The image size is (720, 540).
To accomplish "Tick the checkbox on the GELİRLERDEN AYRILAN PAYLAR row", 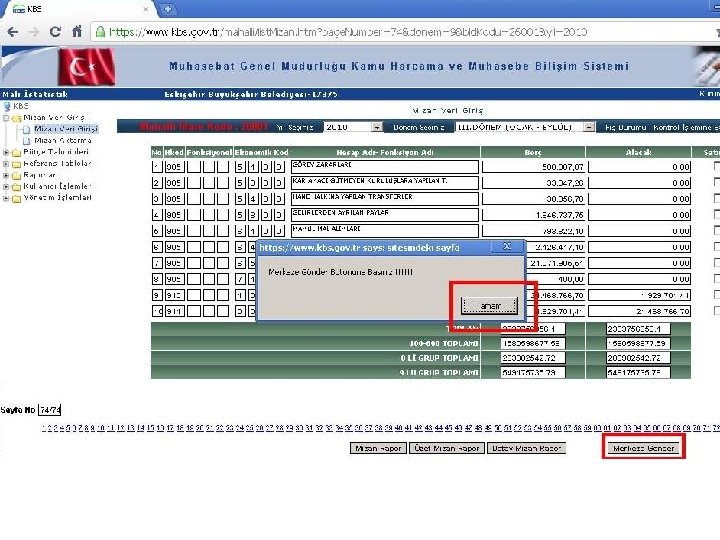I will (x=717, y=214).
